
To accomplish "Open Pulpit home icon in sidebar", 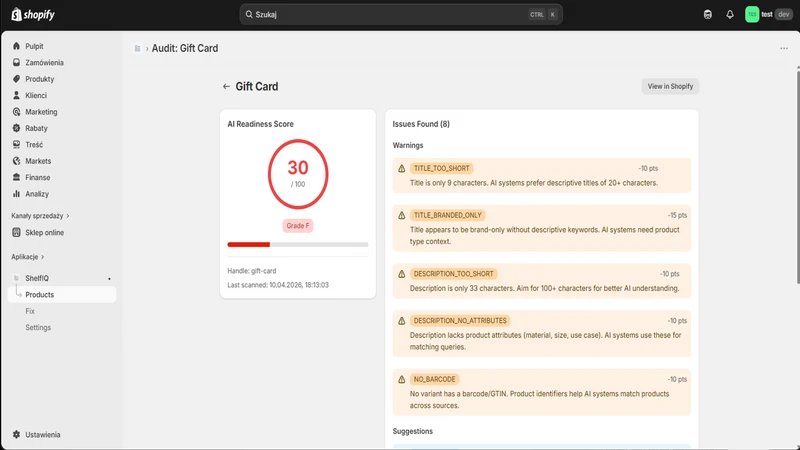I will (x=16, y=46).
